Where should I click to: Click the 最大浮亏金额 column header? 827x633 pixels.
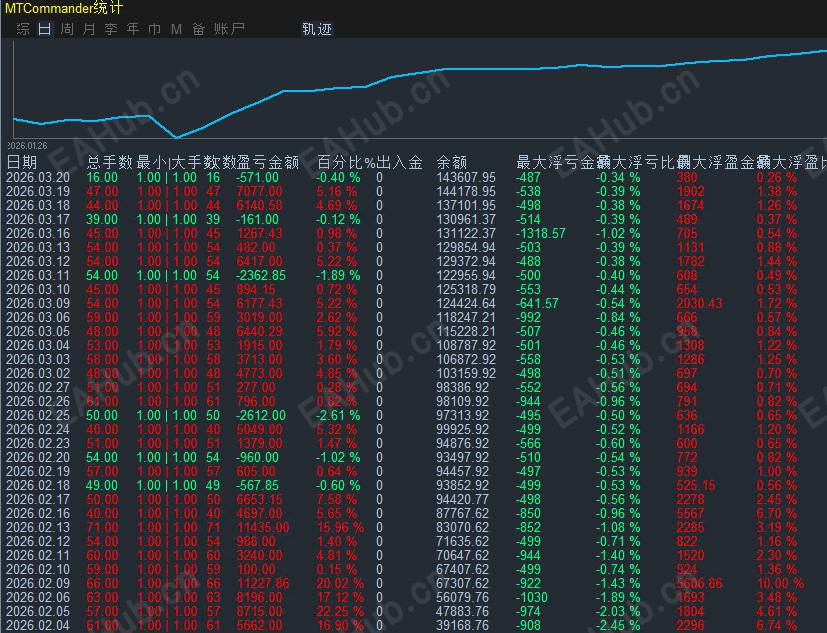point(556,162)
